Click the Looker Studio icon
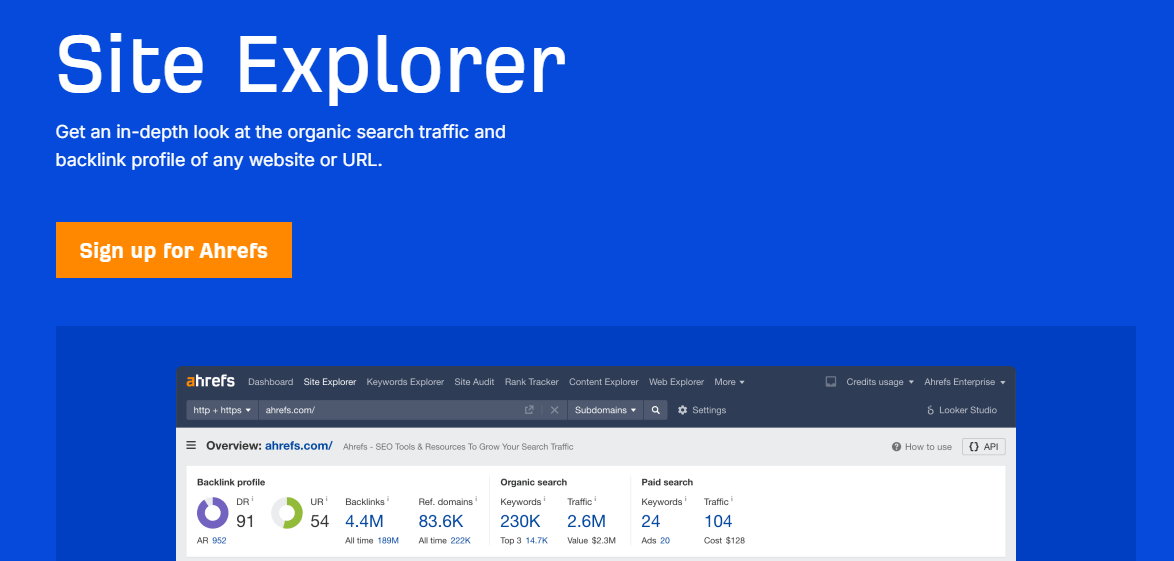Viewport: 1174px width, 561px height. coord(931,410)
